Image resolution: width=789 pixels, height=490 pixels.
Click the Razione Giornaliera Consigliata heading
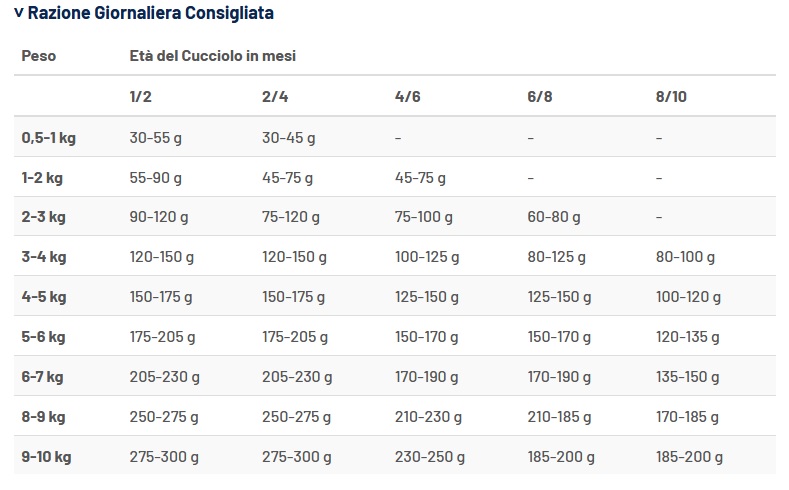click(x=150, y=14)
